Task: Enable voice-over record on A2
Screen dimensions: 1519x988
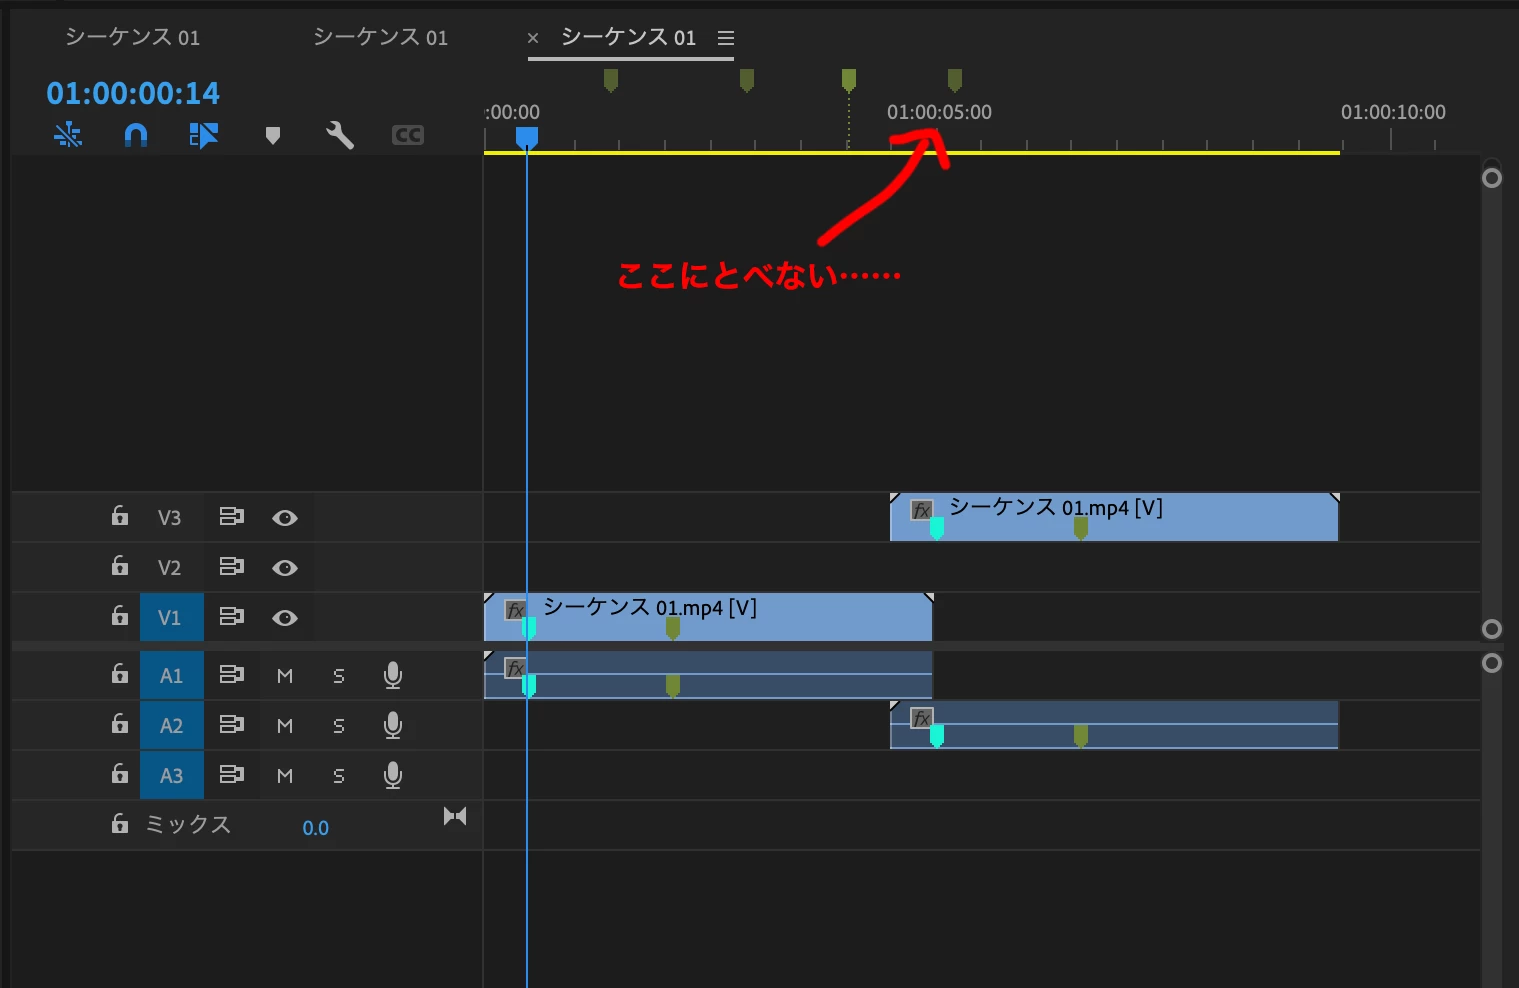Action: coord(393,726)
